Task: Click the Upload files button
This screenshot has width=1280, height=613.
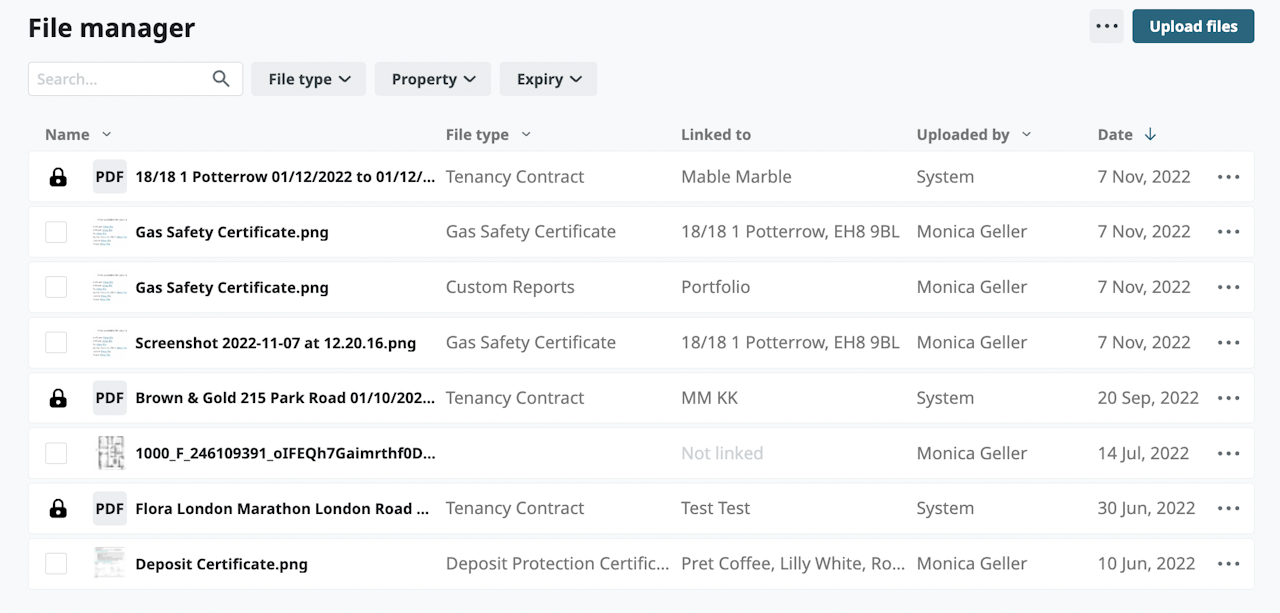Action: point(1193,26)
